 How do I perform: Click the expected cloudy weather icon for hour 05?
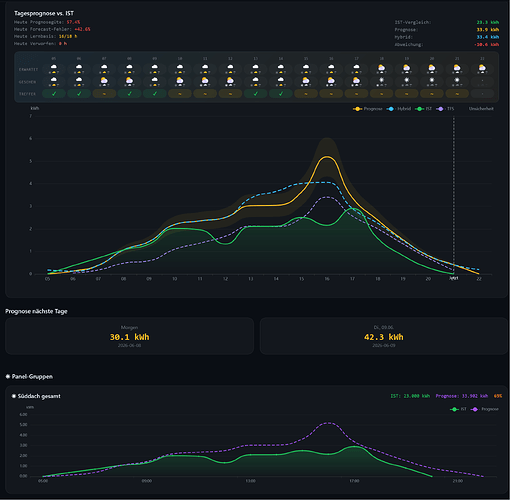(x=54, y=69)
